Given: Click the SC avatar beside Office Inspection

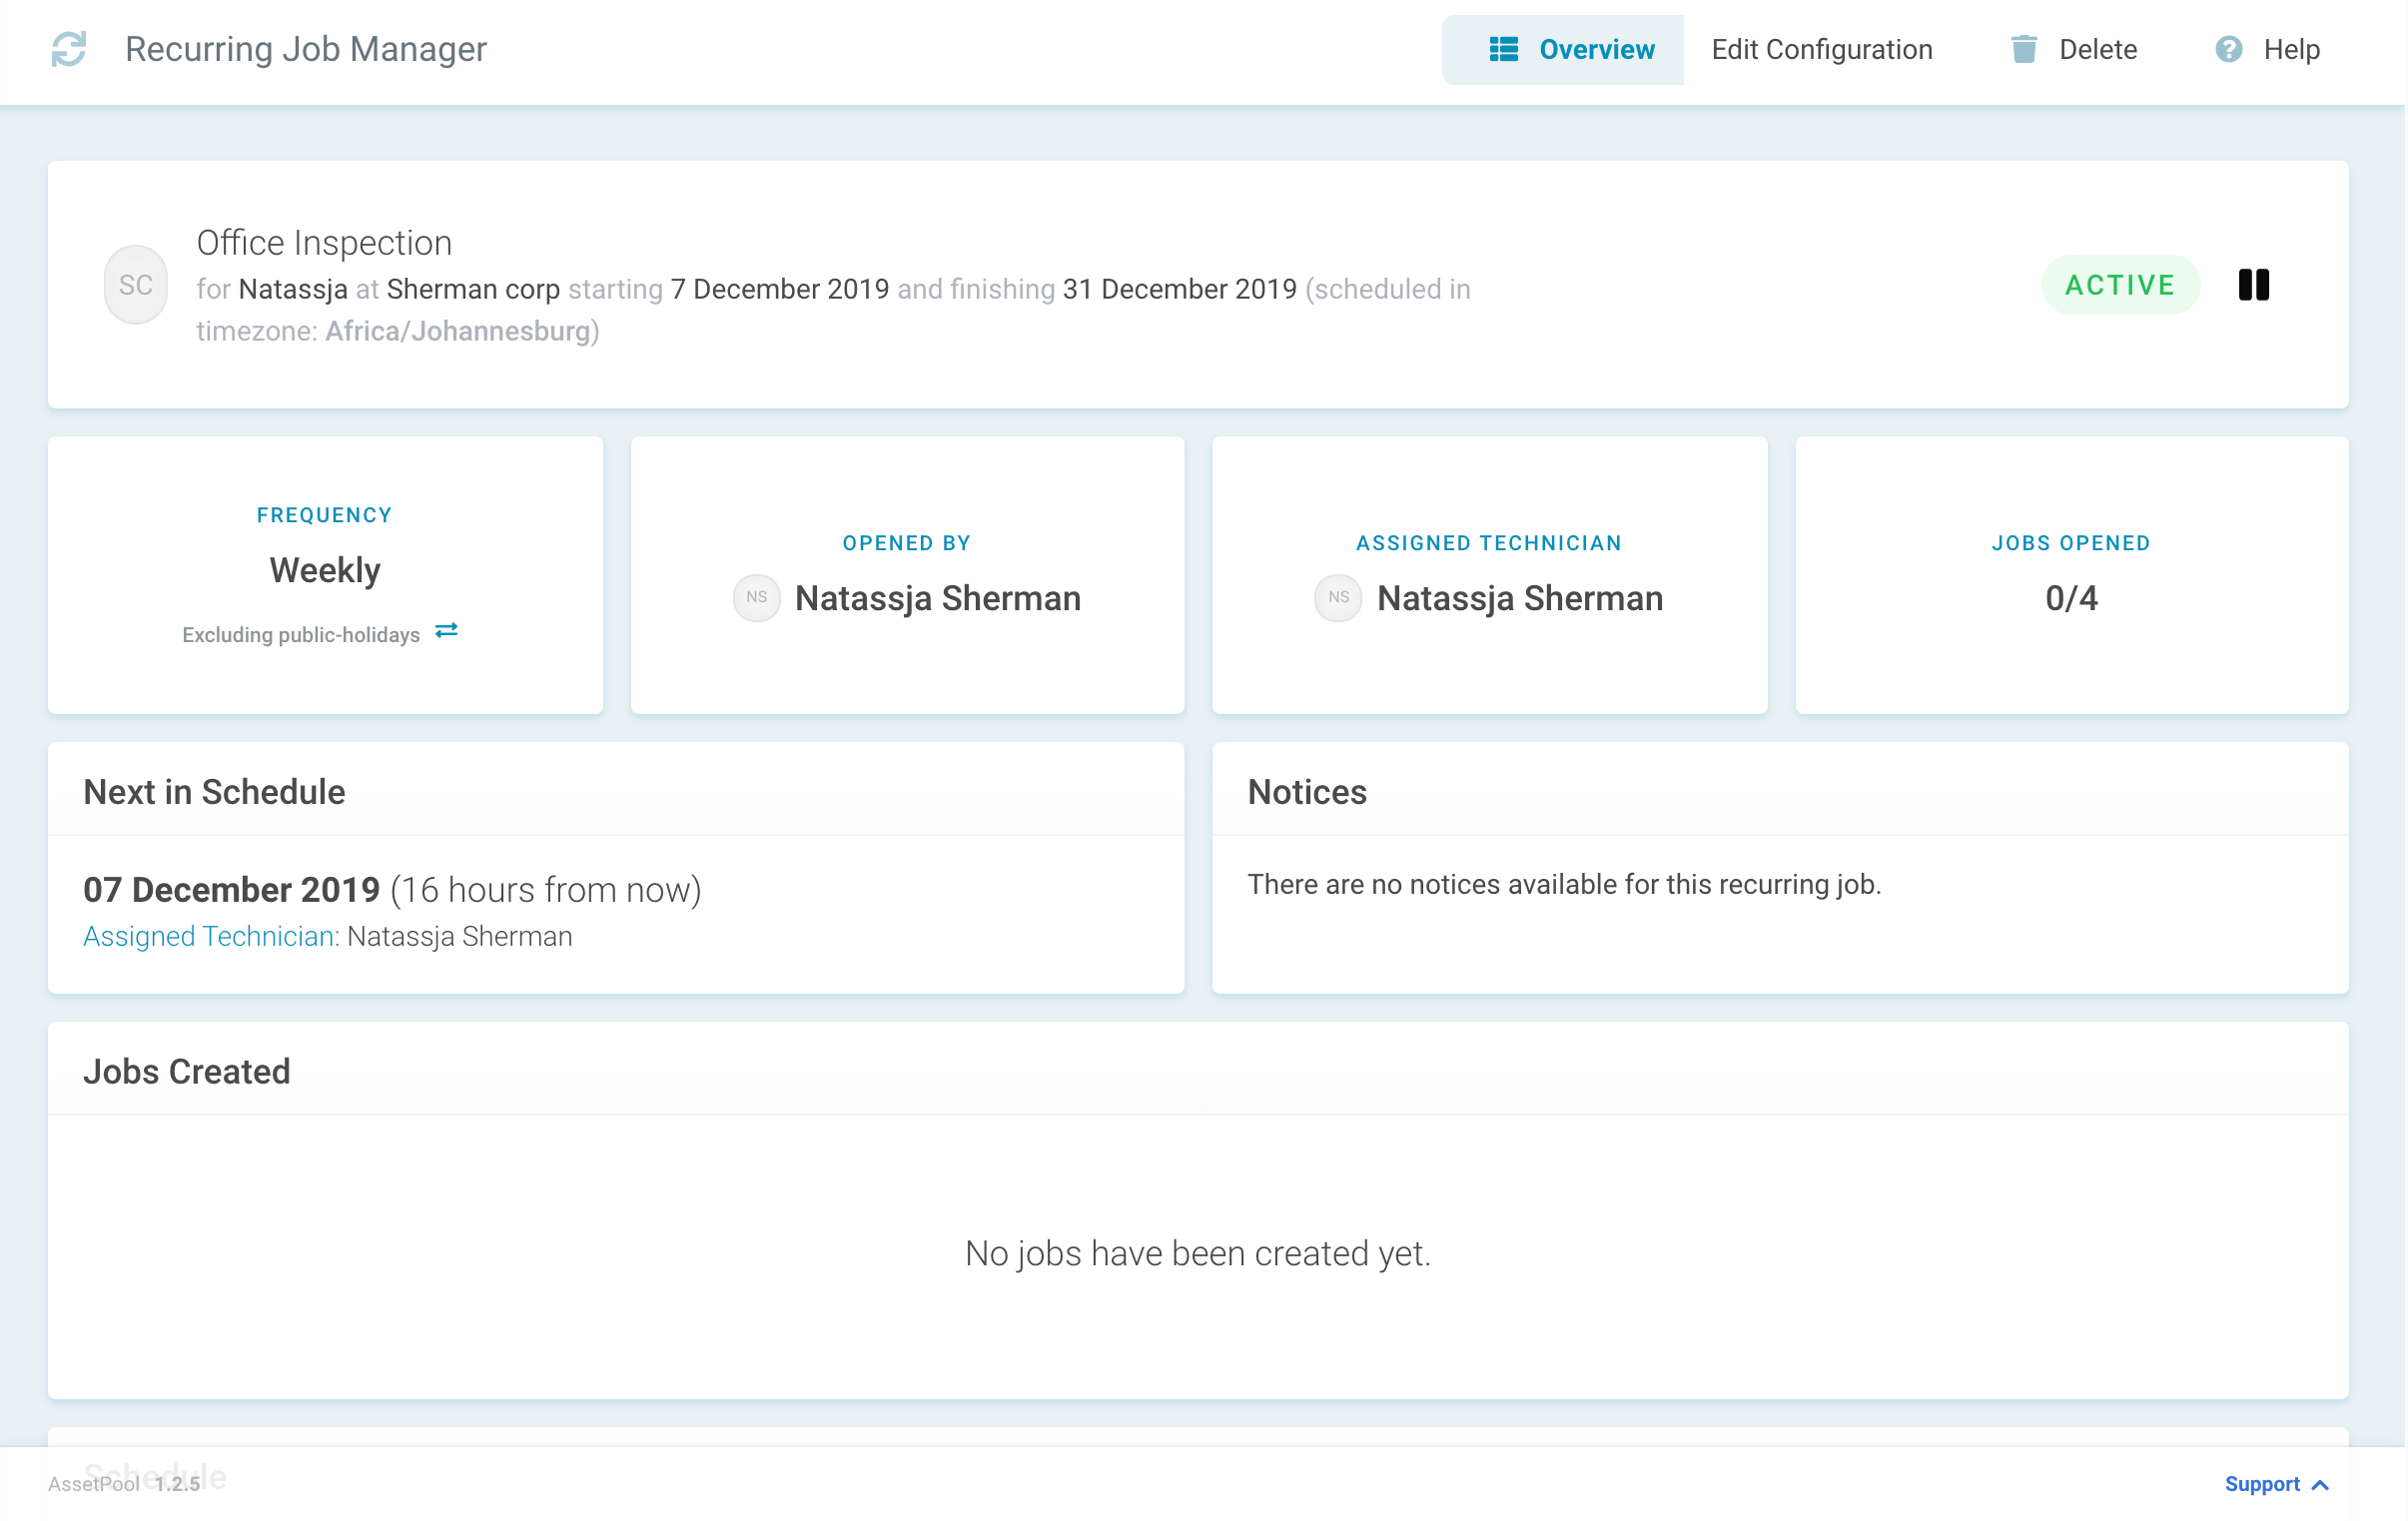Looking at the screenshot, I should [x=135, y=284].
